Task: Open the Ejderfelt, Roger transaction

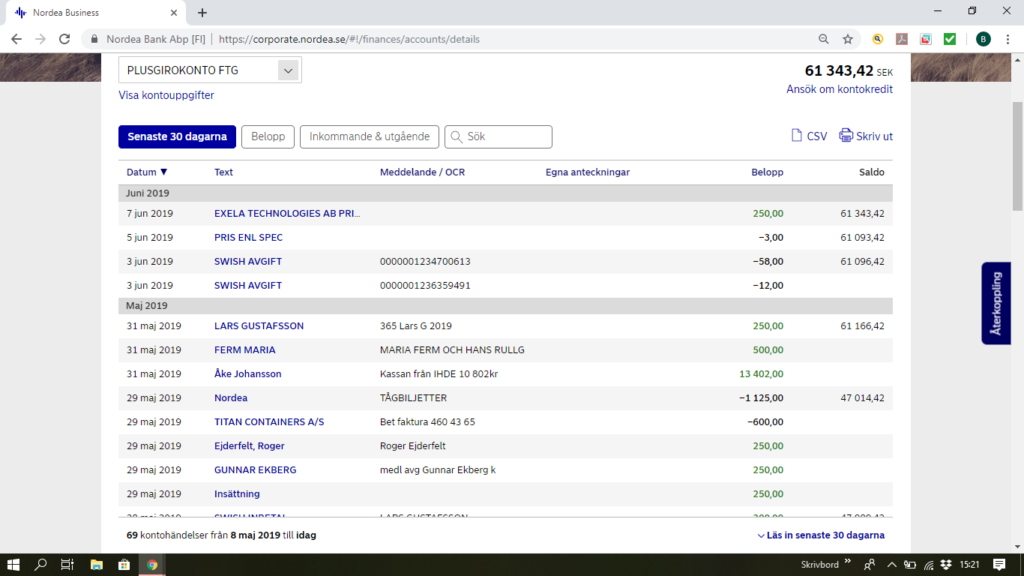Action: click(249, 446)
